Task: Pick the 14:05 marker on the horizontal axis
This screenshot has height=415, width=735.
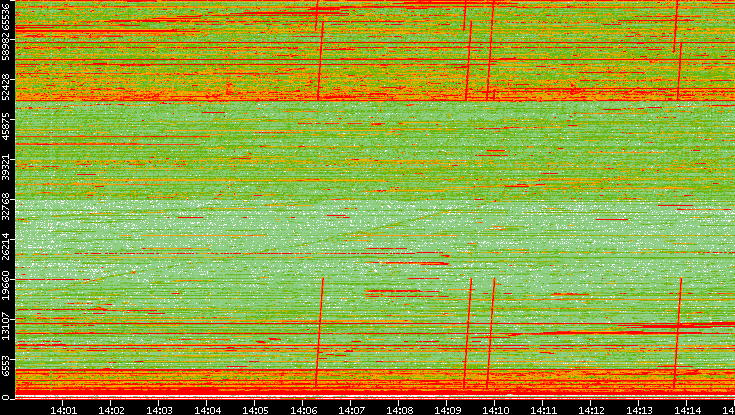Action: (x=255, y=408)
